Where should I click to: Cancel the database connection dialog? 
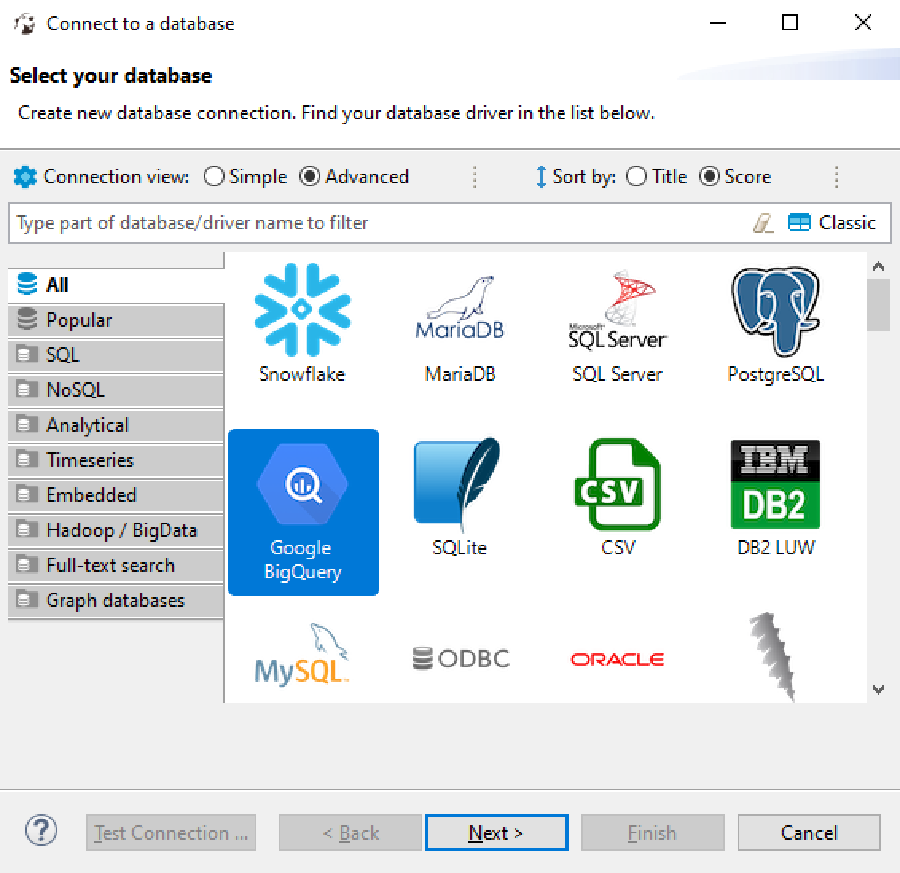tap(808, 833)
